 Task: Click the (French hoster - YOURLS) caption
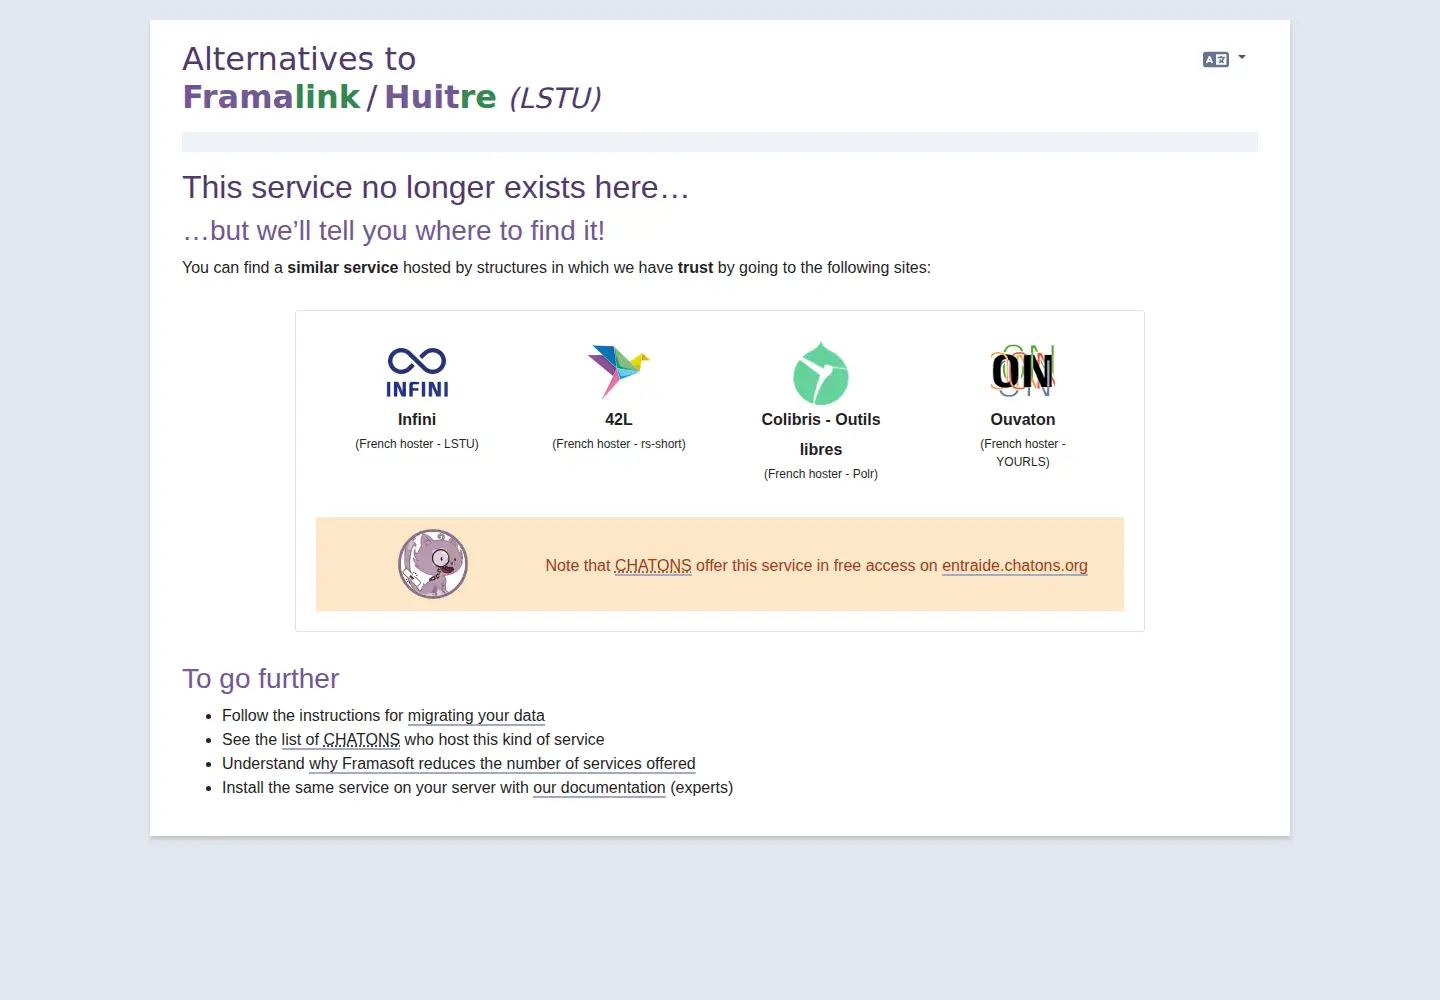pos(1023,453)
